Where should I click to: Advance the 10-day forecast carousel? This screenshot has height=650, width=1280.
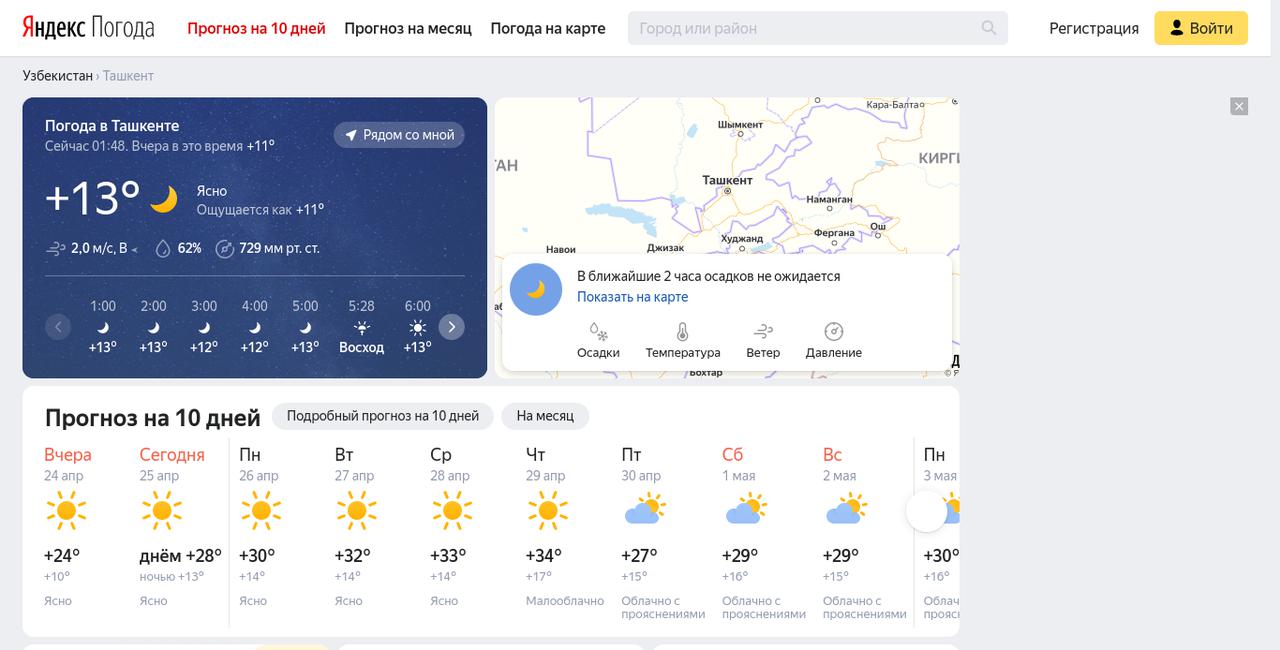point(926,511)
